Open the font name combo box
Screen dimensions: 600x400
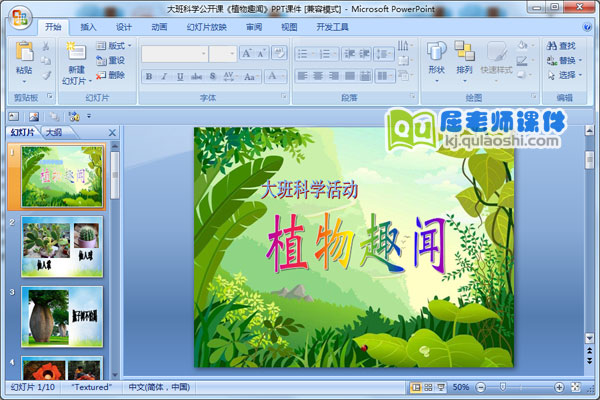[x=174, y=54]
